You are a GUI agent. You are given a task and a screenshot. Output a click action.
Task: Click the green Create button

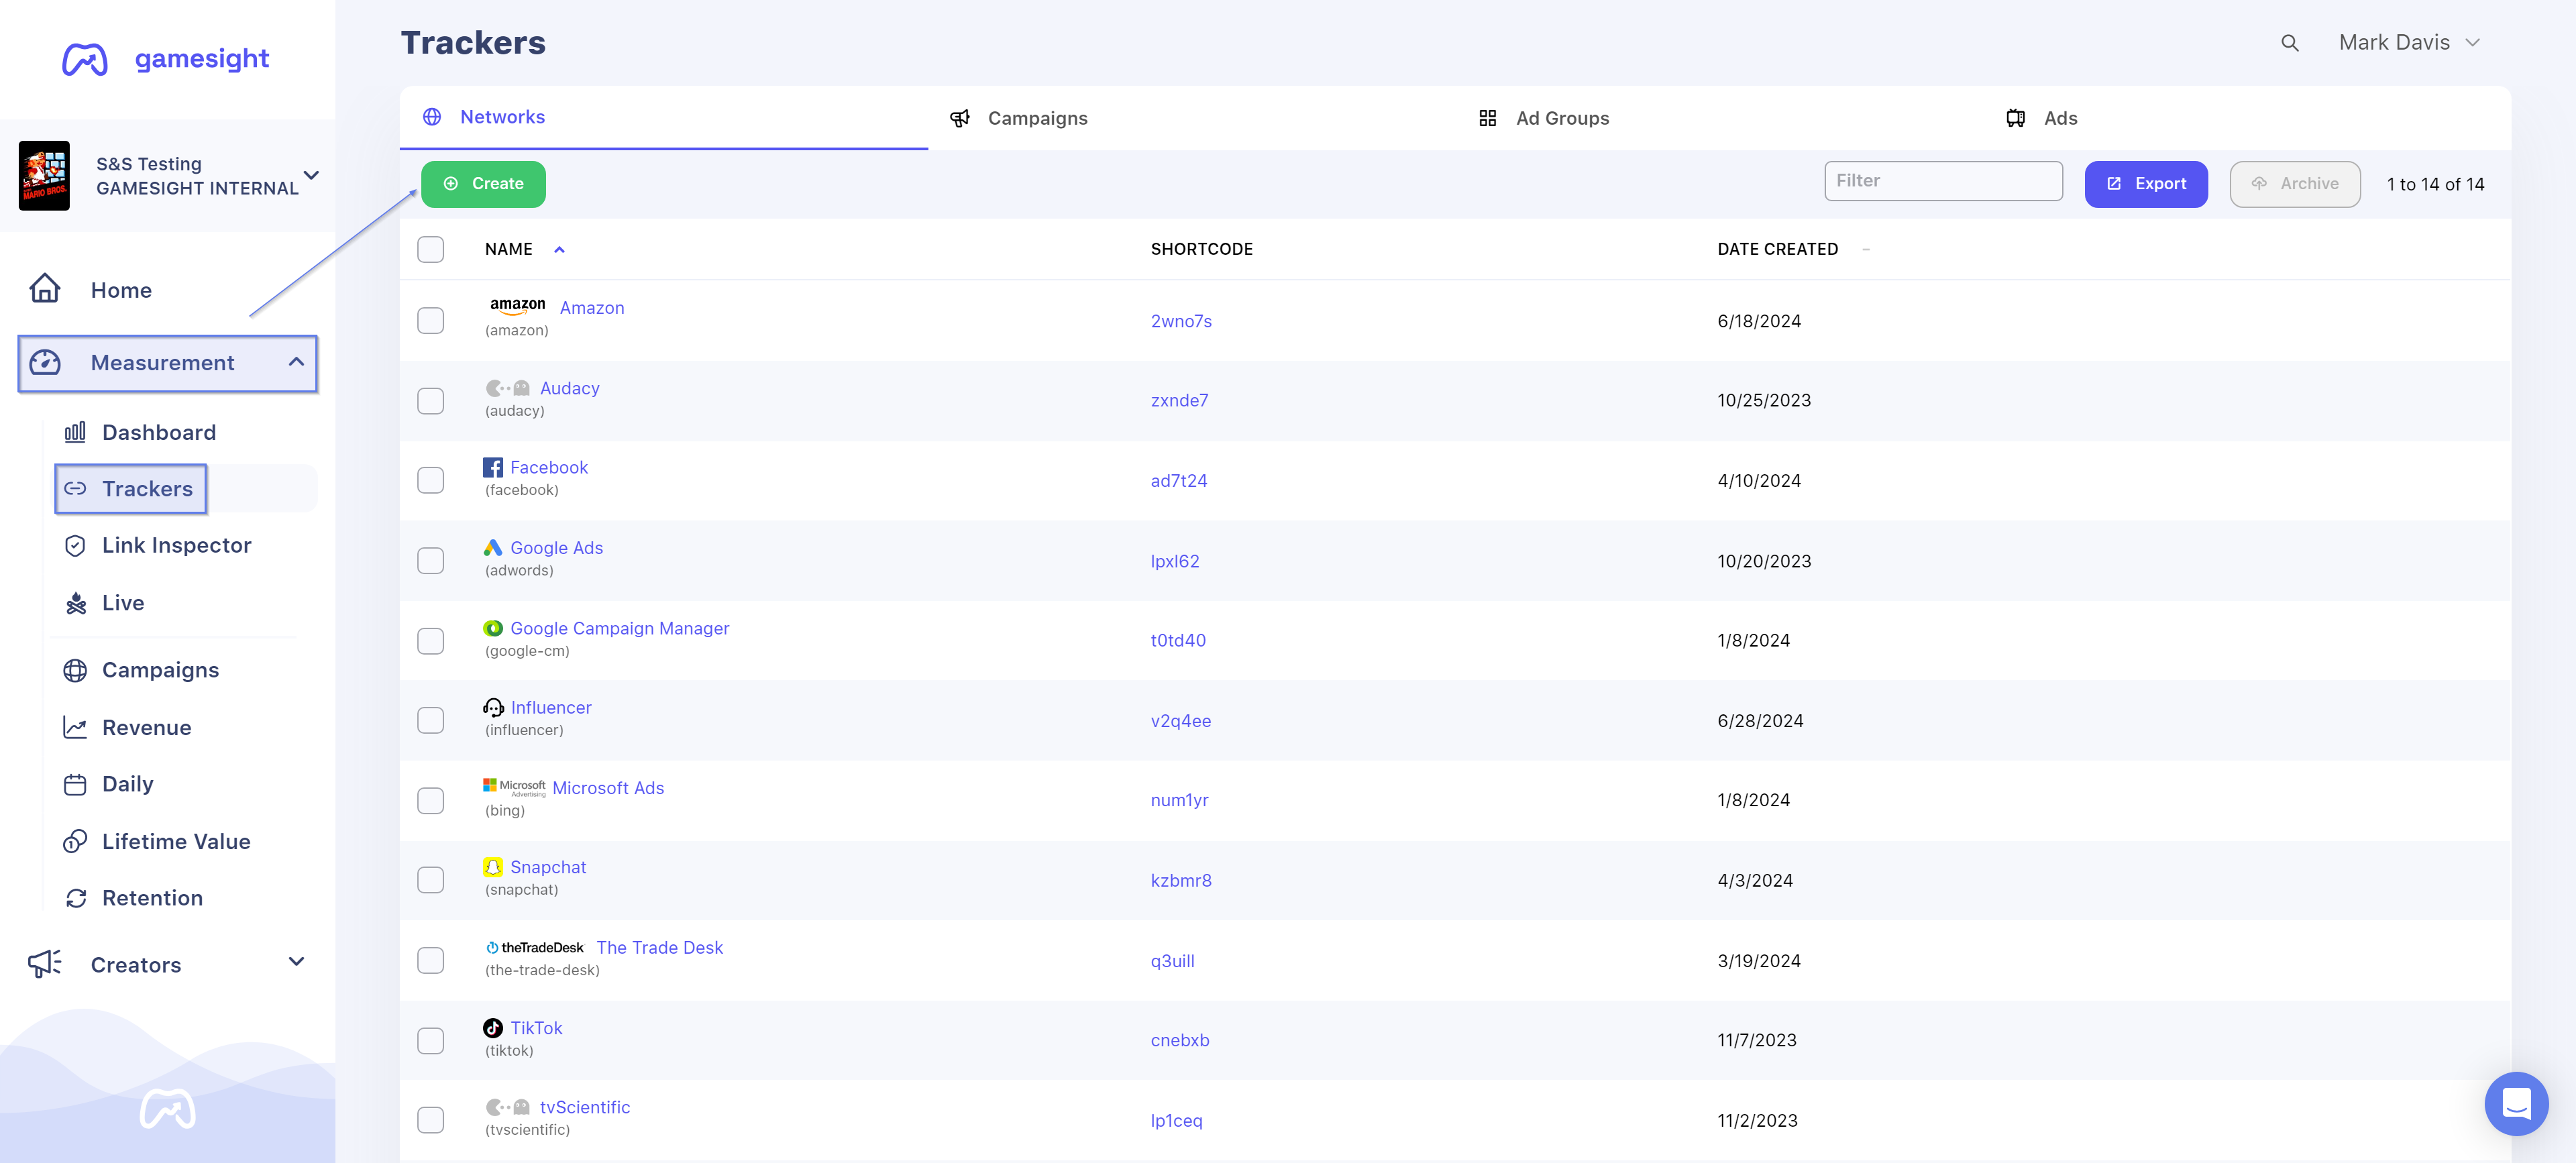pyautogui.click(x=483, y=184)
